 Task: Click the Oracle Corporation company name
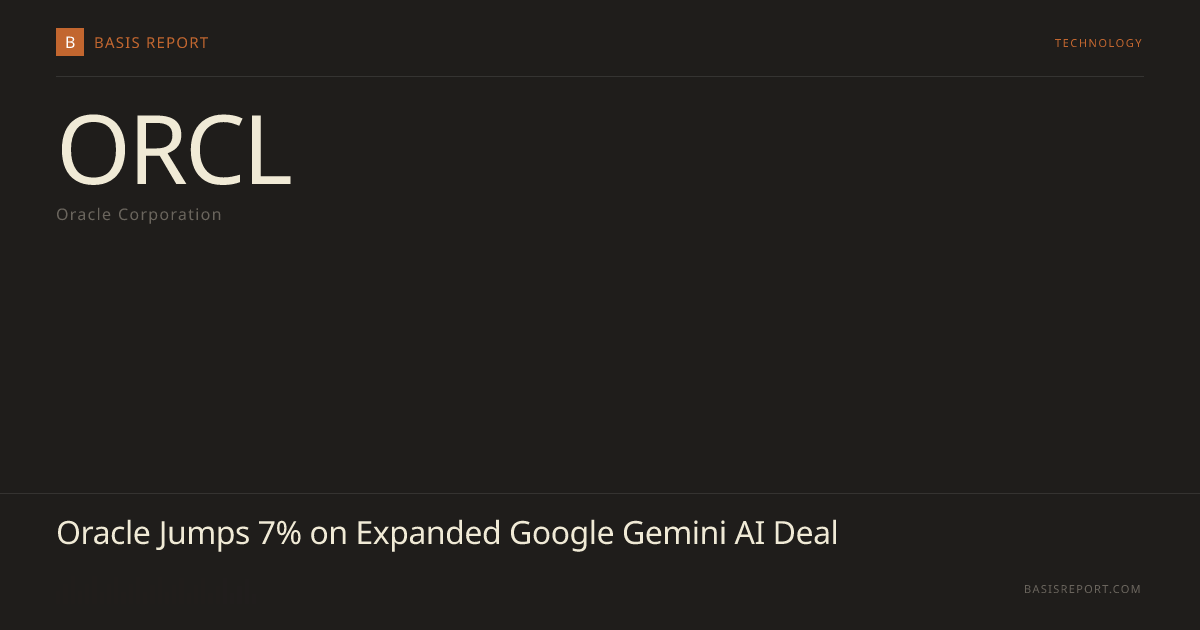pyautogui.click(x=139, y=214)
